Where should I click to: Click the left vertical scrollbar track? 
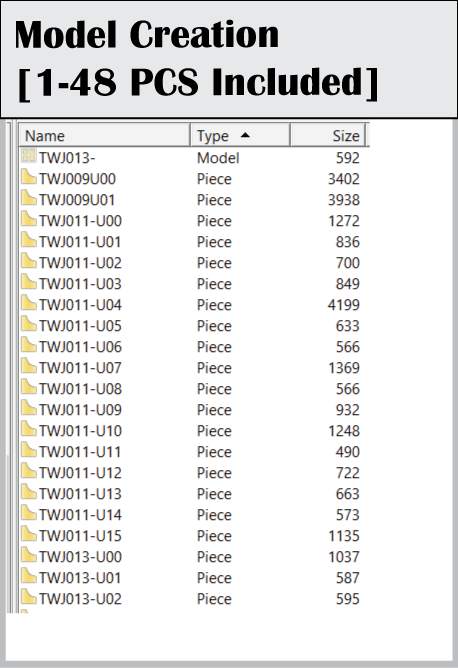pos(11,366)
